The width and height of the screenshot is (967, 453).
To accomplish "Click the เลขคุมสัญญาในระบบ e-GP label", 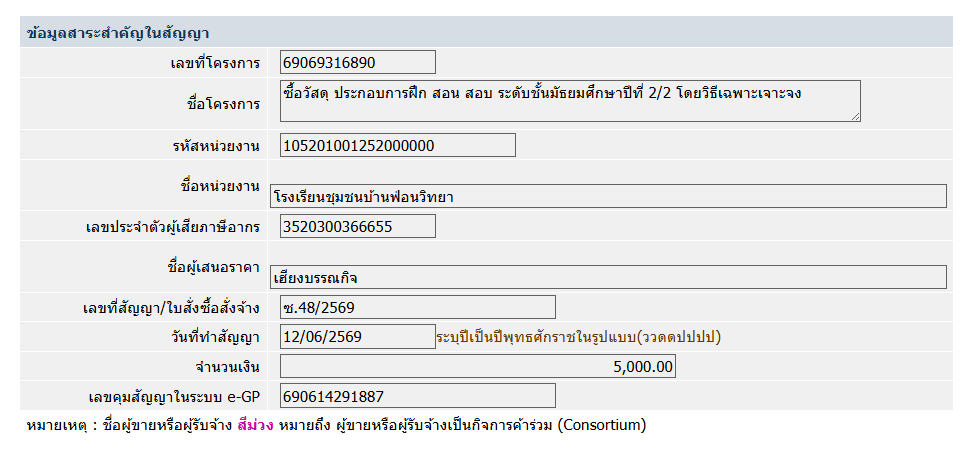I will click(175, 397).
